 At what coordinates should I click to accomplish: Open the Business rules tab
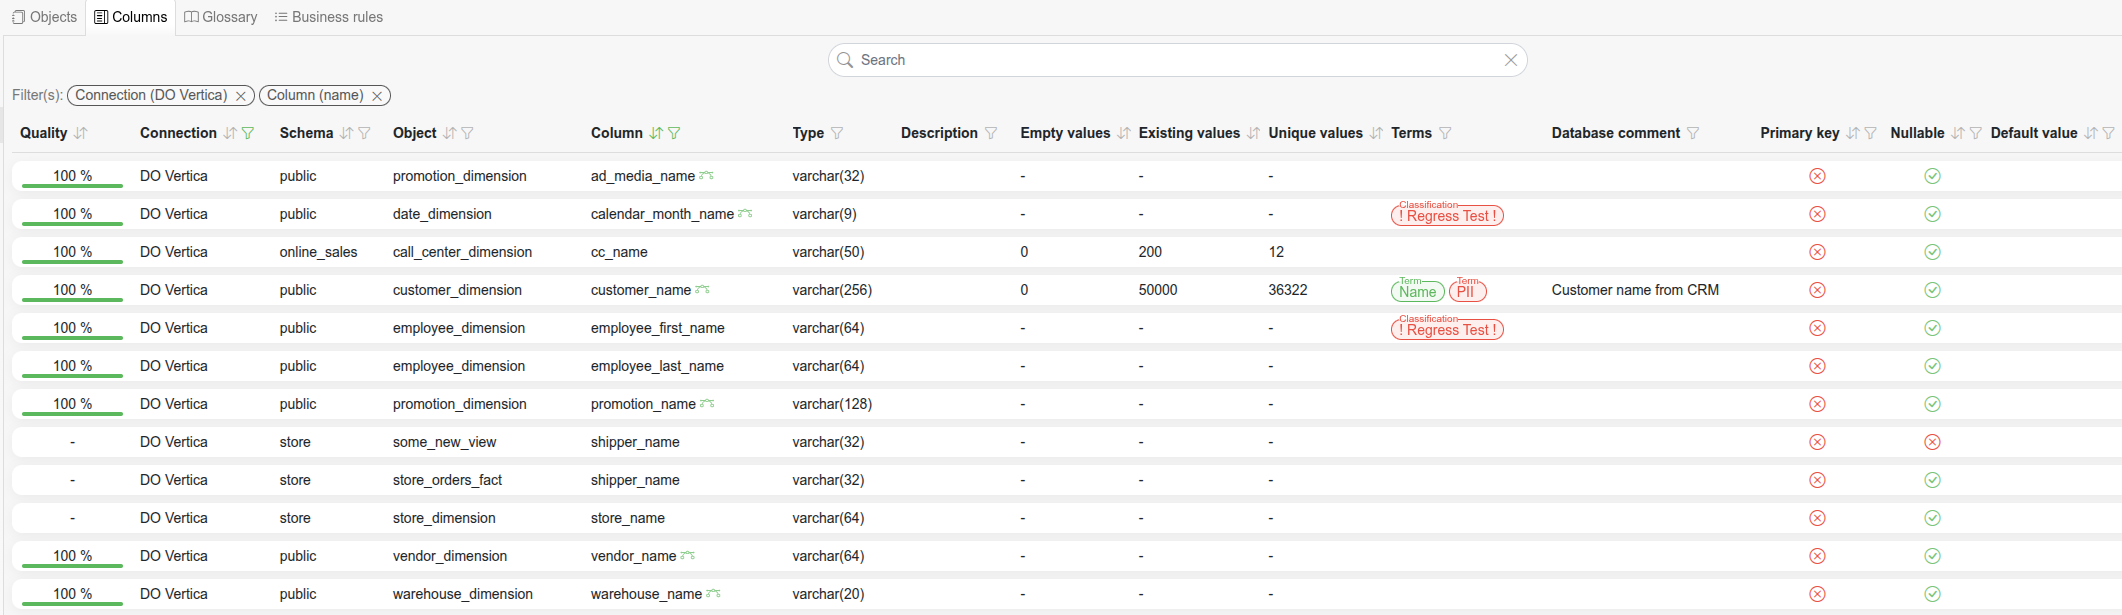coord(328,17)
